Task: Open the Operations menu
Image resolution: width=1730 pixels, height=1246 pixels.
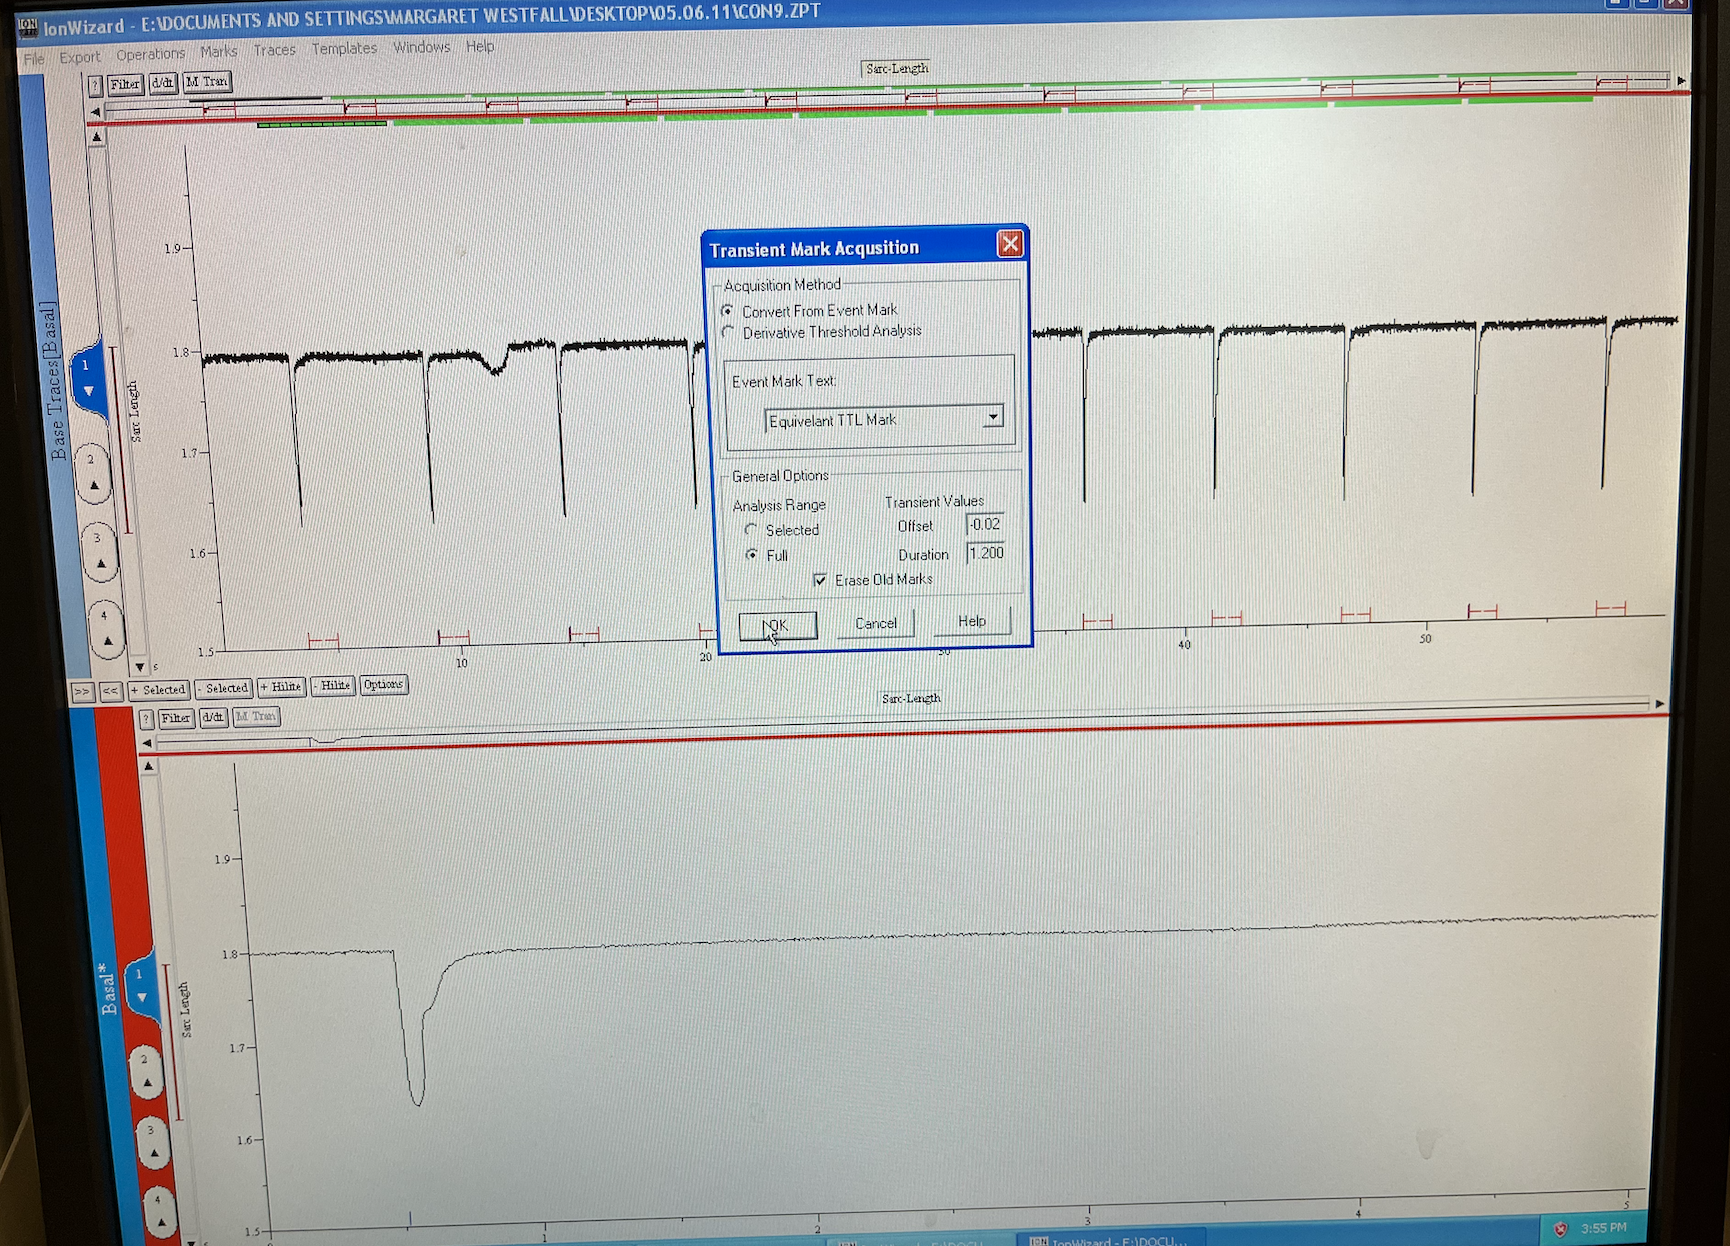Action: (x=150, y=54)
